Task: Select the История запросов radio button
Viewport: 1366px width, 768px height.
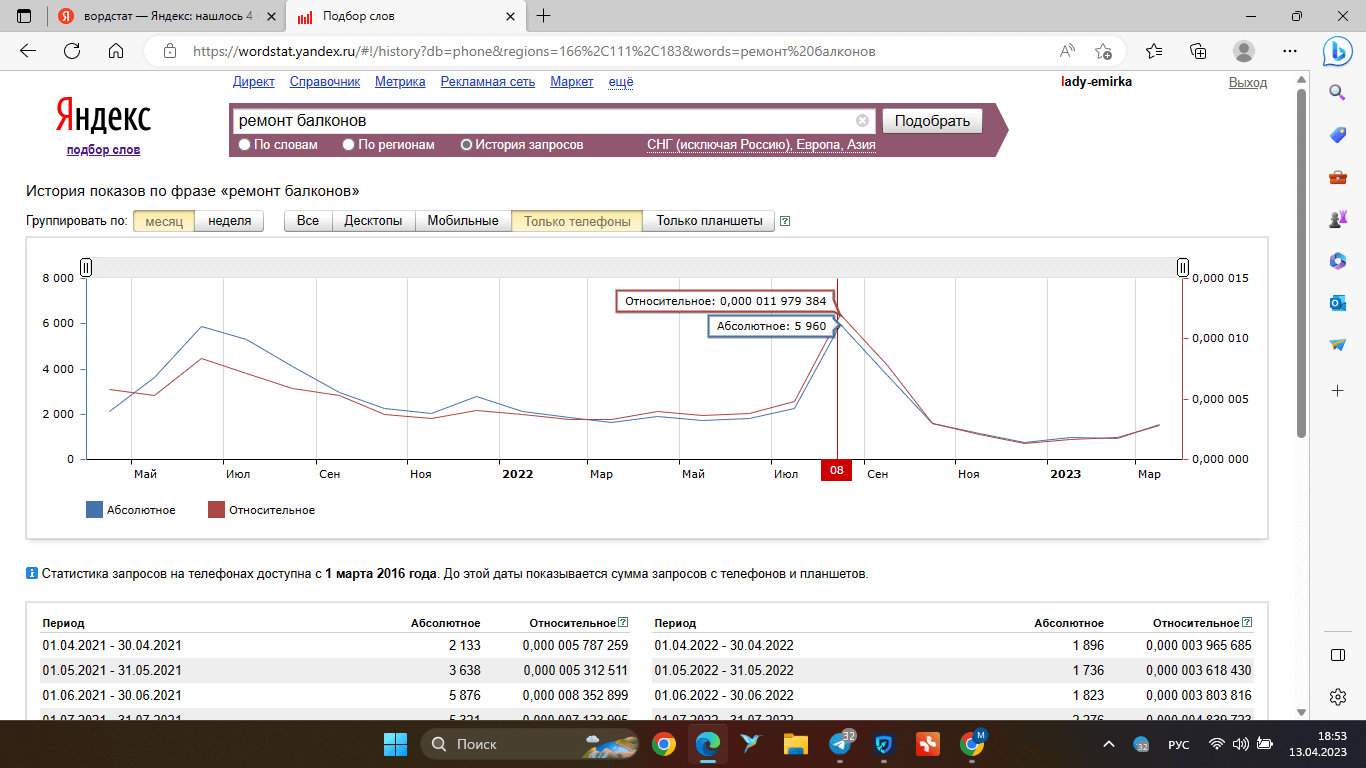Action: tap(466, 145)
